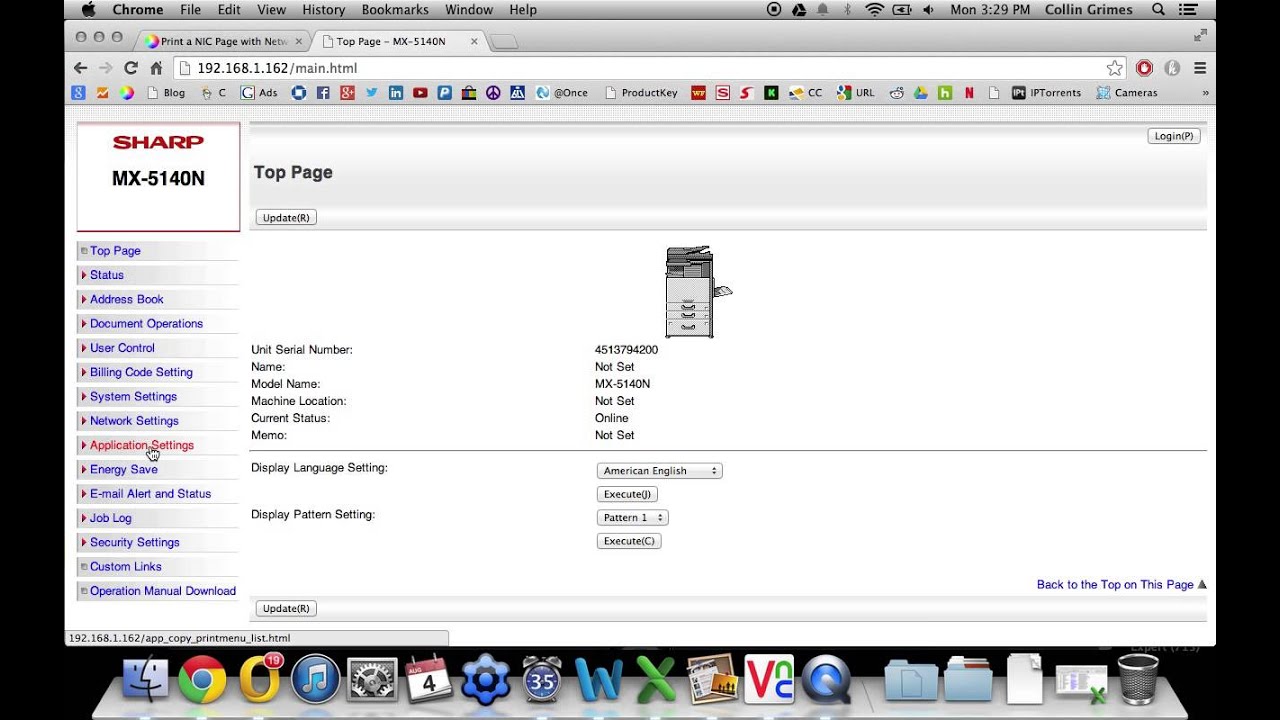
Task: Click the Wi-Fi status icon in menu bar
Action: click(x=875, y=9)
